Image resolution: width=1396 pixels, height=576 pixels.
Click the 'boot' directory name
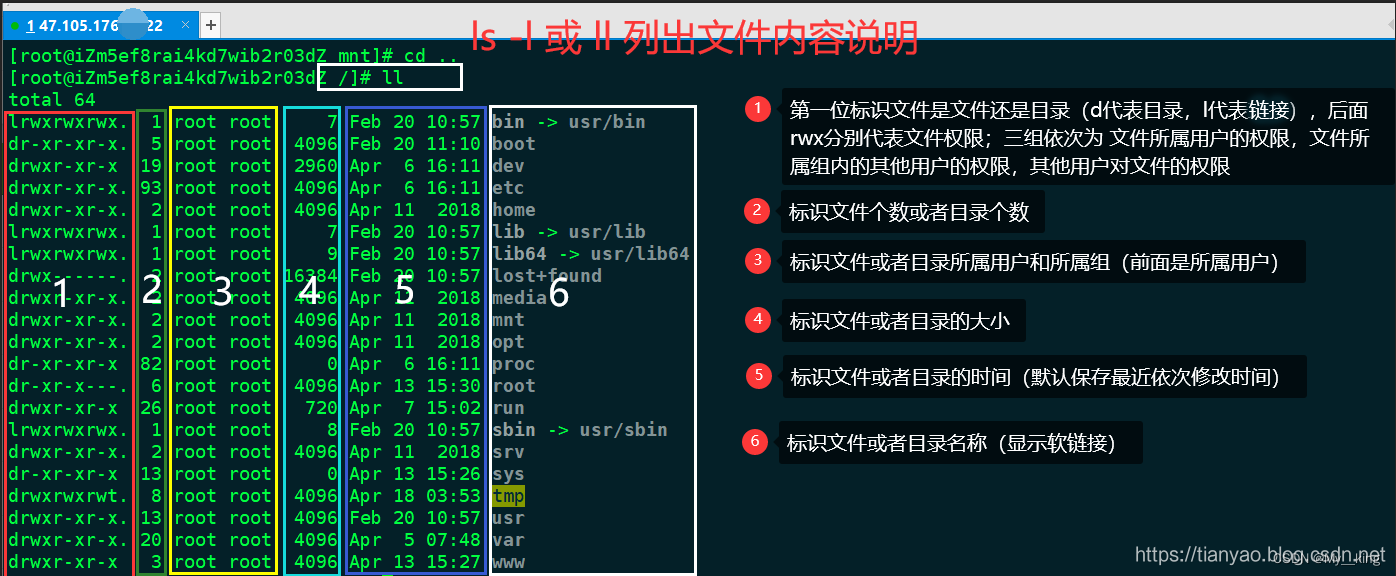[x=514, y=144]
